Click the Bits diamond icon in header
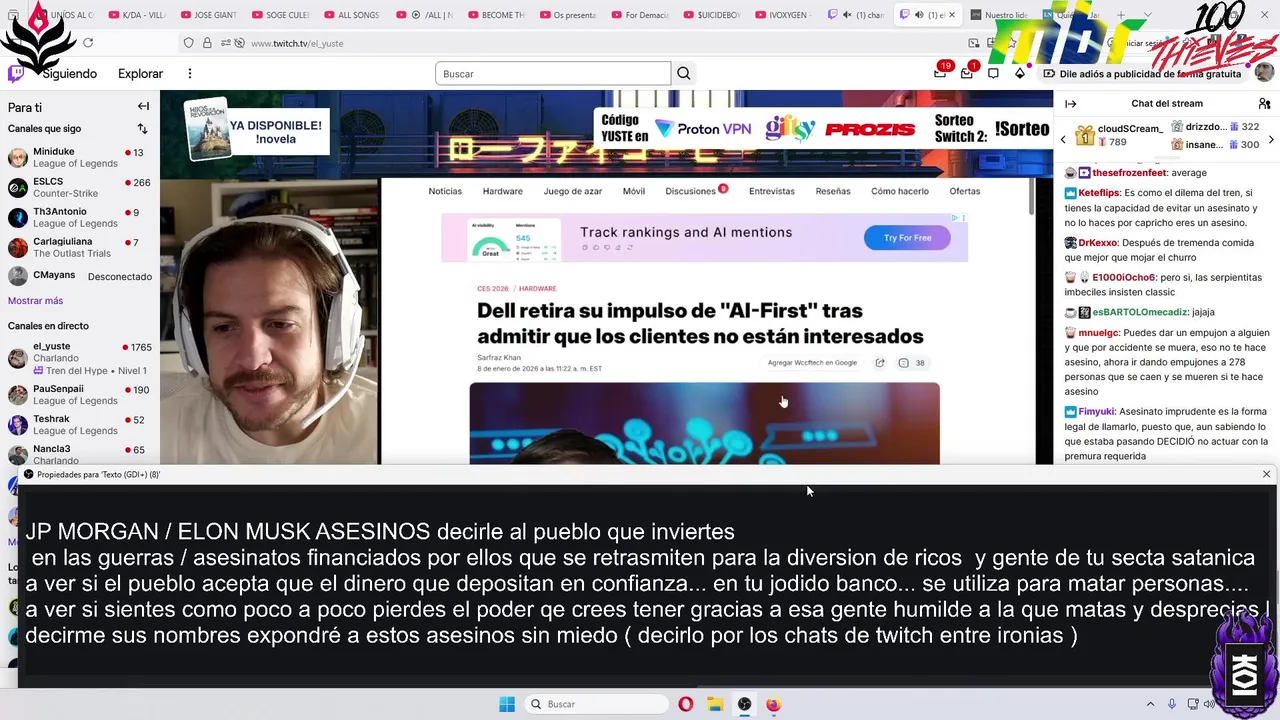Screen dimensions: 1280x720 tap(1020, 73)
